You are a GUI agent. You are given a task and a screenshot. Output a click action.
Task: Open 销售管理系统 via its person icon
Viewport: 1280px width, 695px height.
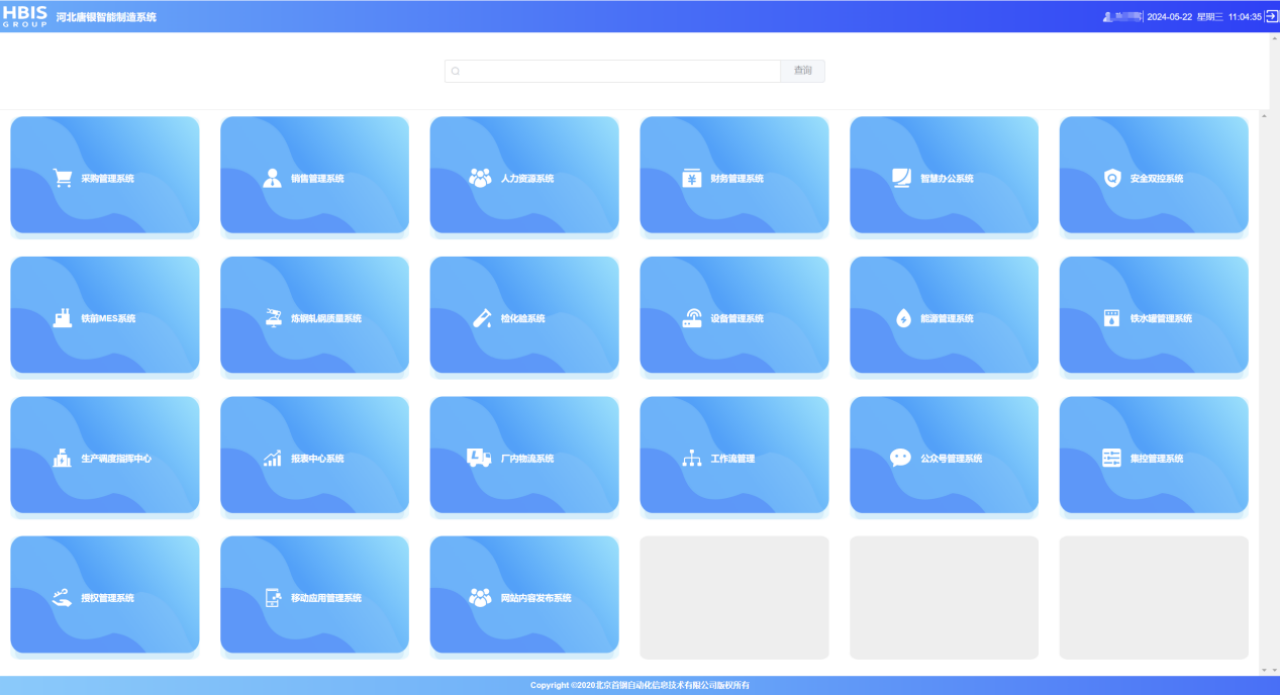click(272, 178)
